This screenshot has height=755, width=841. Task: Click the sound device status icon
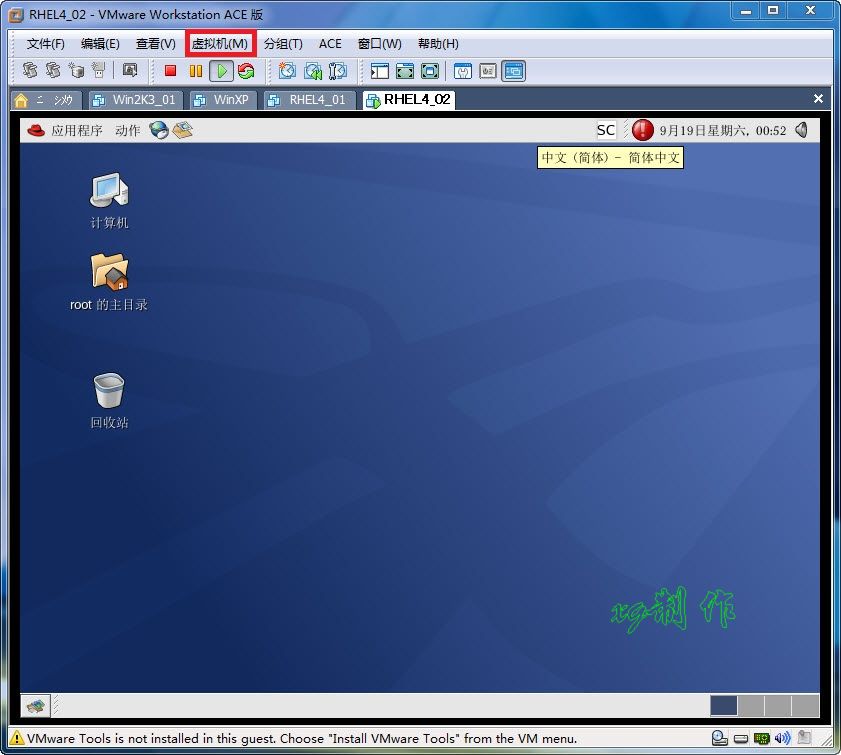click(783, 738)
